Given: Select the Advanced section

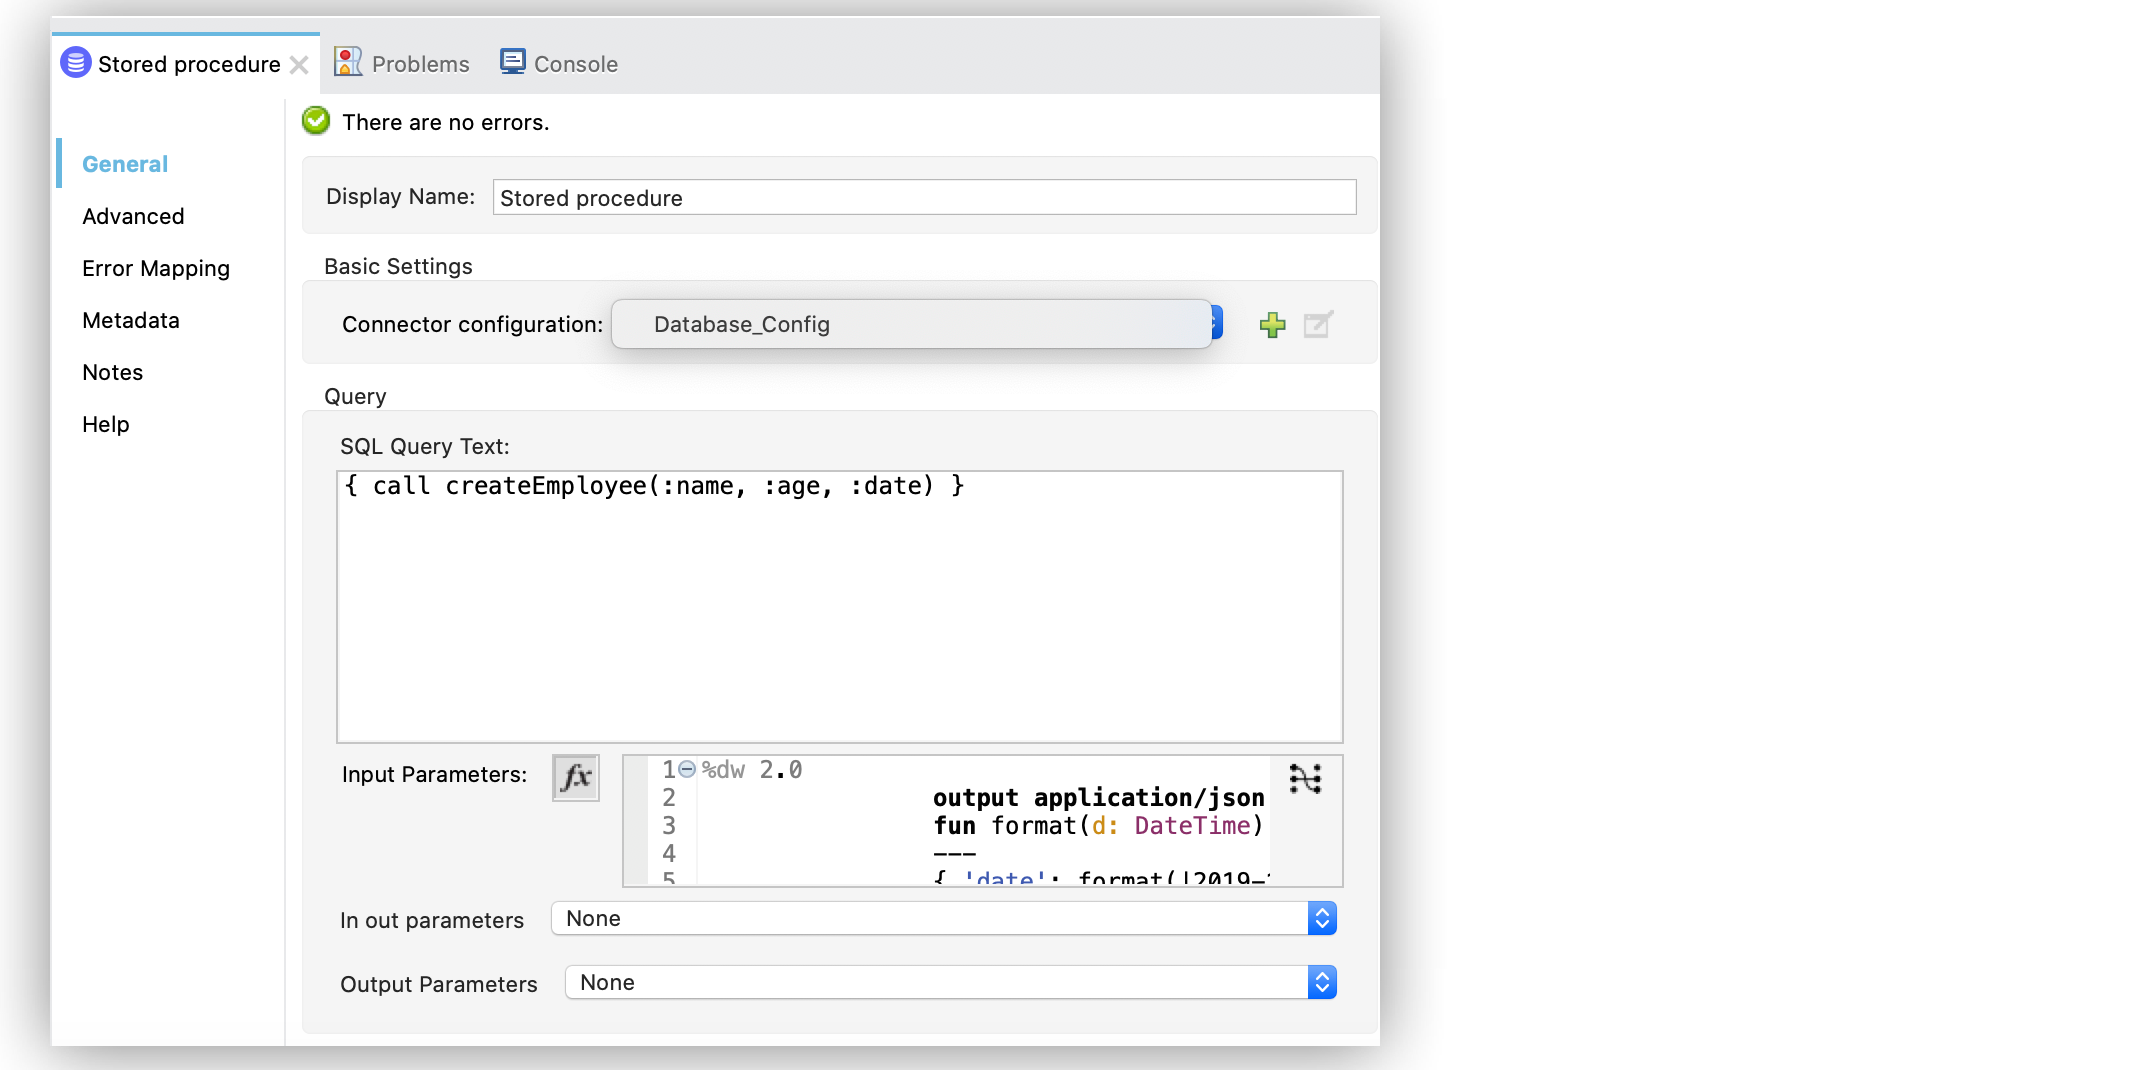Looking at the screenshot, I should (x=133, y=216).
